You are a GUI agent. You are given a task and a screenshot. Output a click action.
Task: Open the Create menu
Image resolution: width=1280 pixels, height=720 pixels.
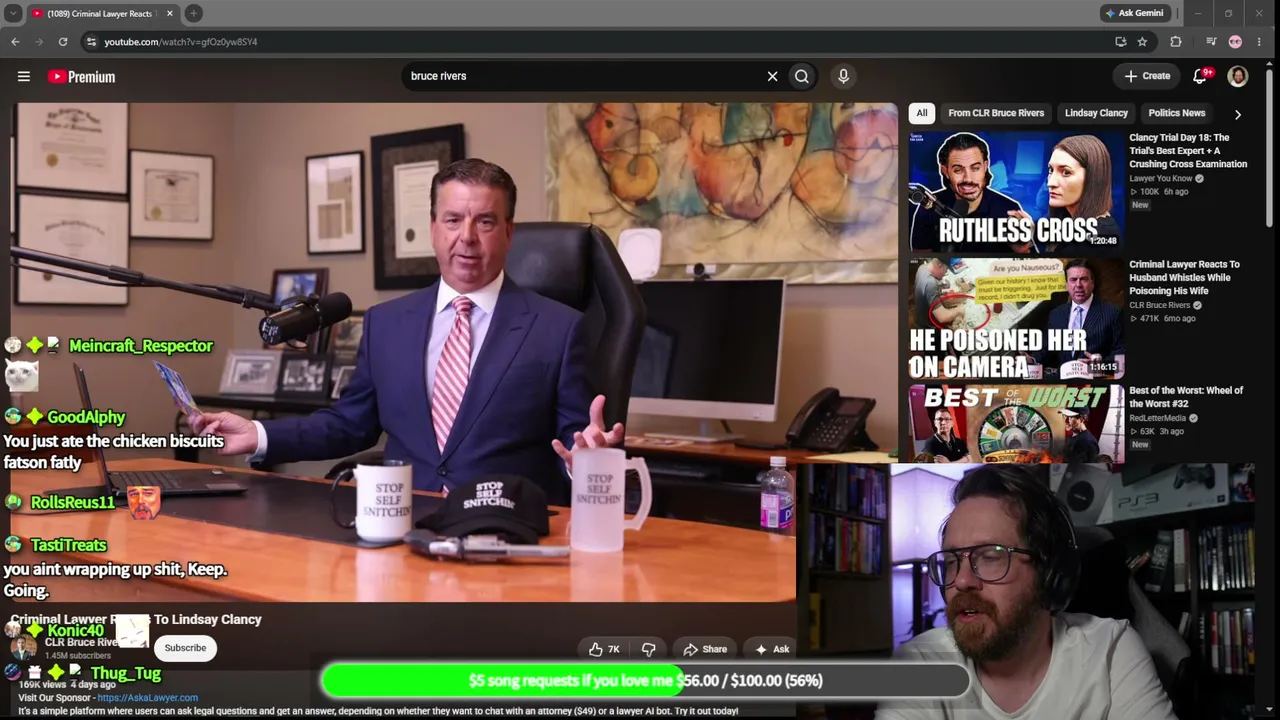tap(1147, 76)
